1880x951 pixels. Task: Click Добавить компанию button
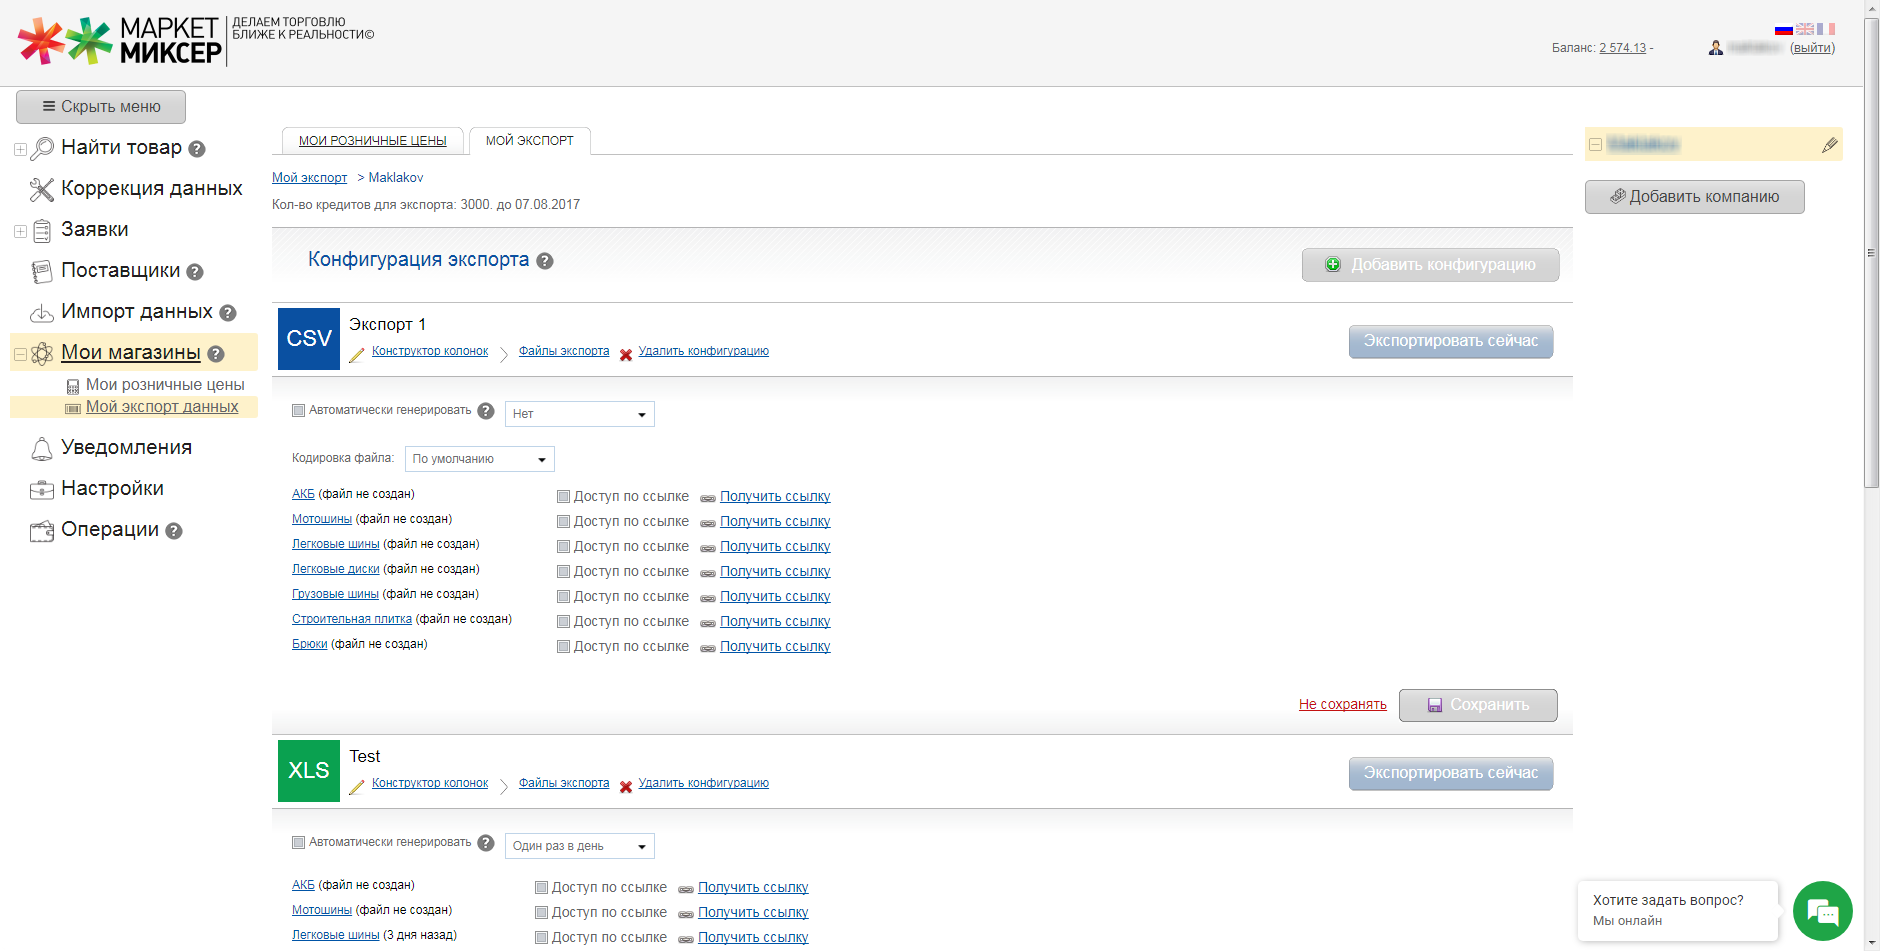point(1695,197)
